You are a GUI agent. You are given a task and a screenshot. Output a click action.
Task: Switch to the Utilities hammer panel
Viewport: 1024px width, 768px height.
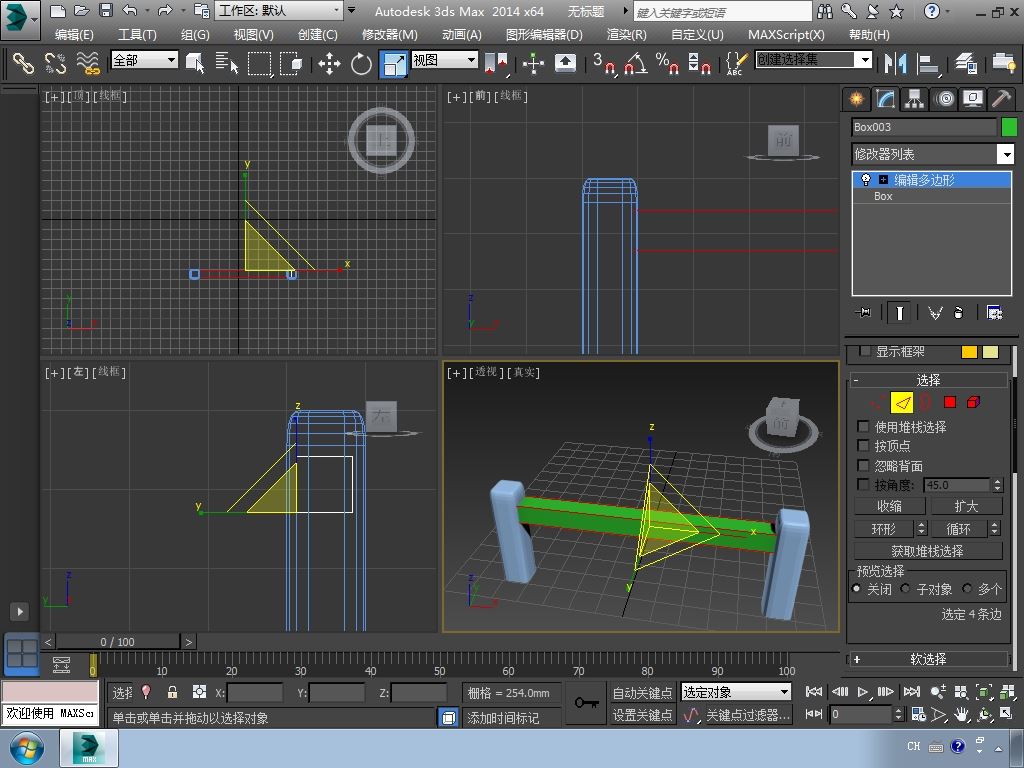(1001, 99)
